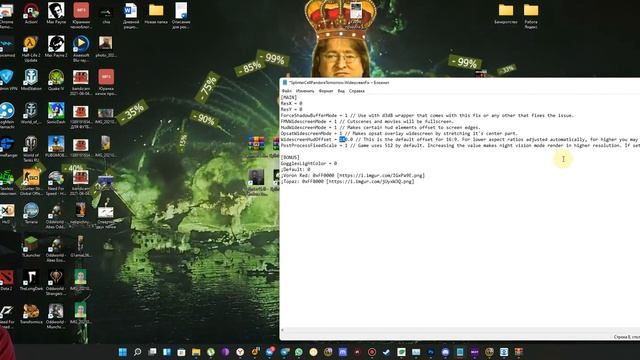Select the Word document desktop icon
640x360 pixels.
point(131,16)
